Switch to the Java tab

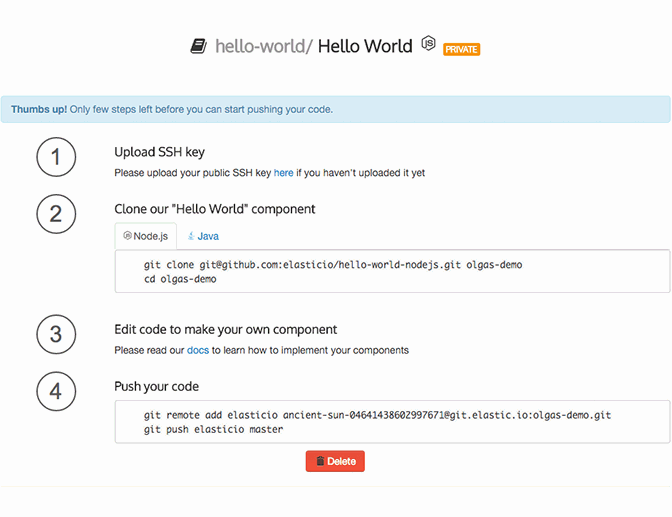coord(203,236)
